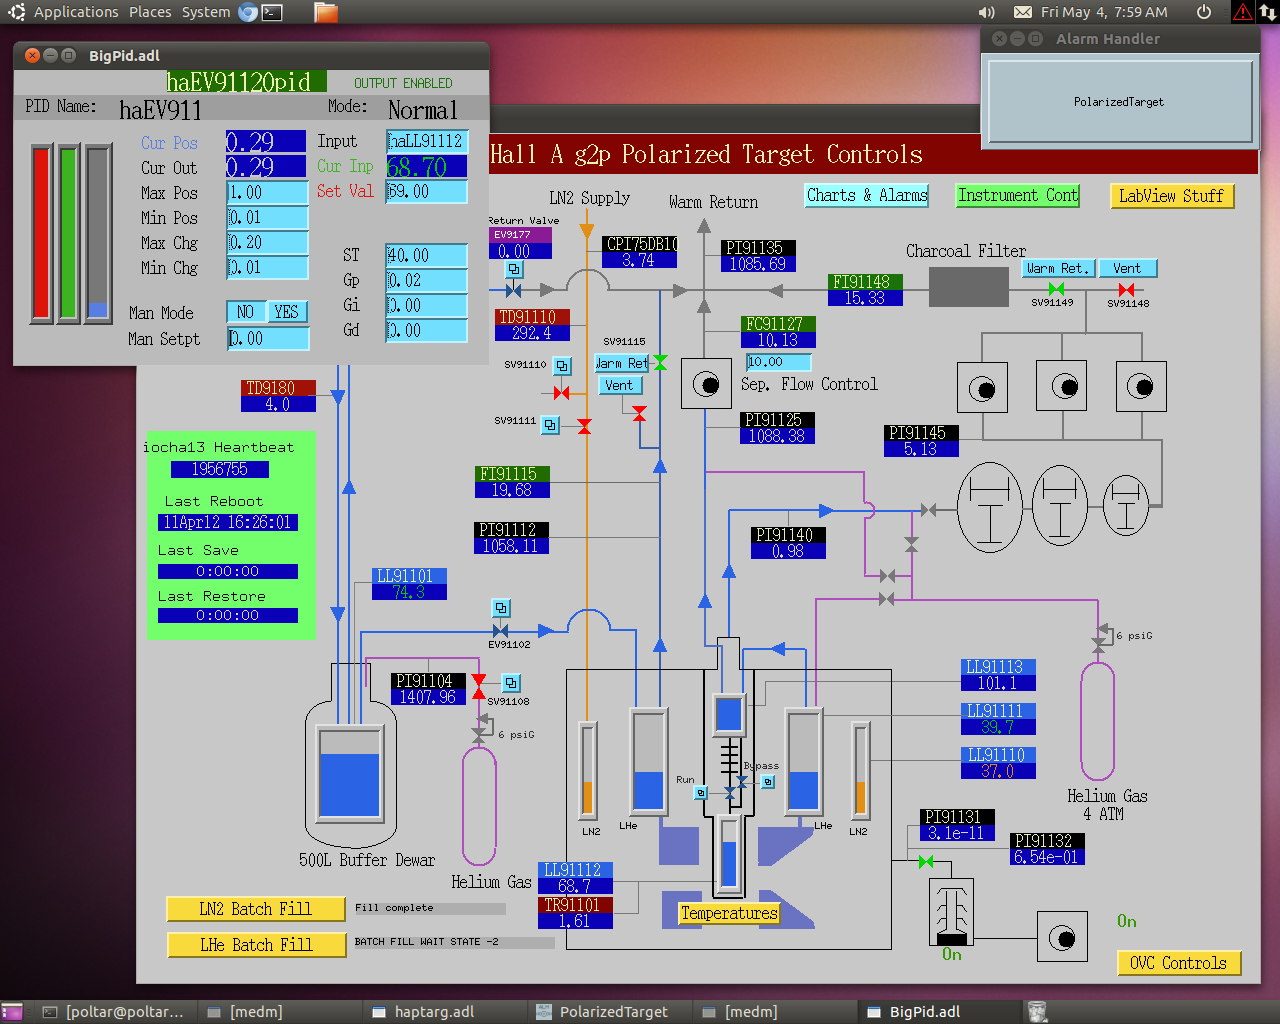The height and width of the screenshot is (1024, 1280).
Task: Click green valve below PI91131 readout
Action: 926,862
